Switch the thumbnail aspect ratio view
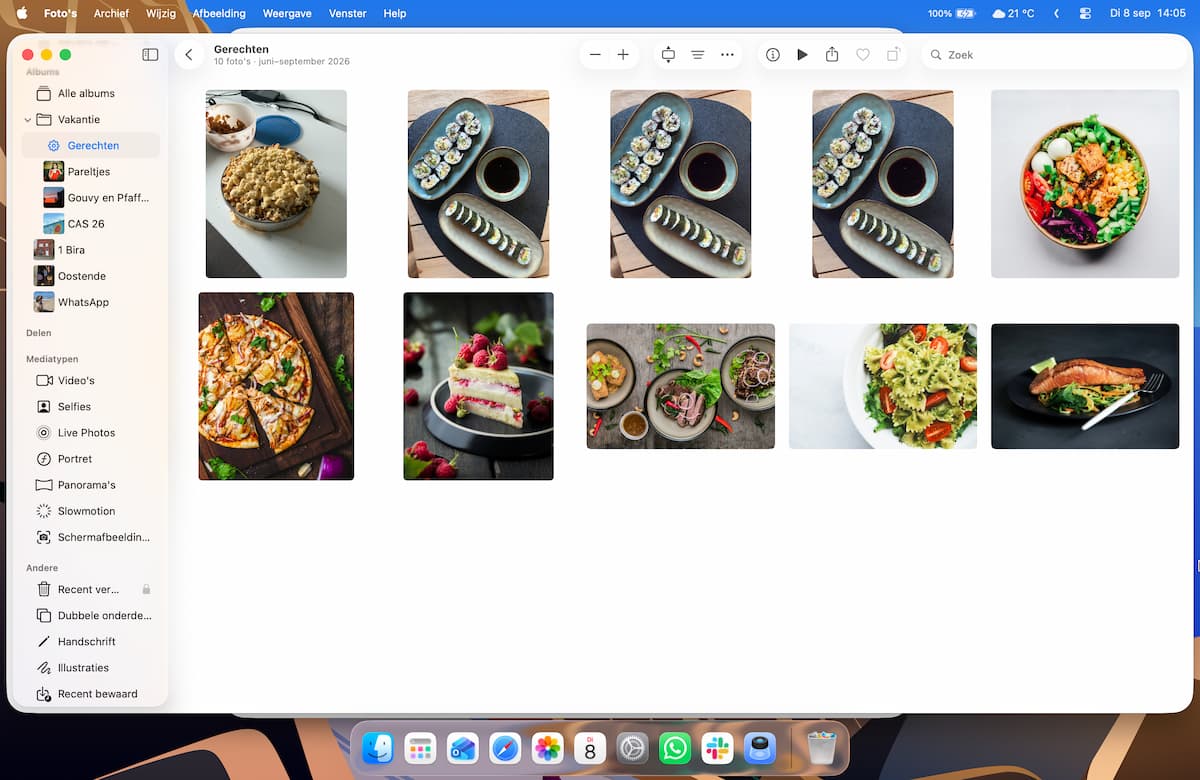 pos(668,55)
